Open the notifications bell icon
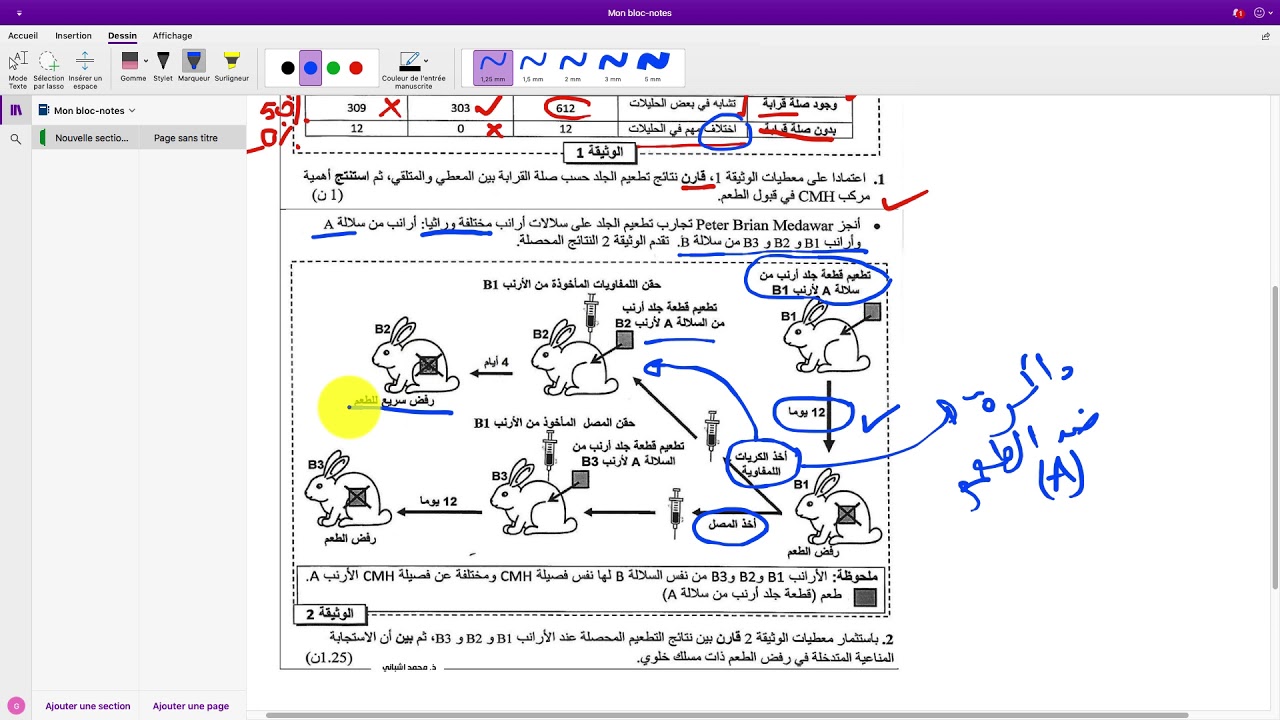This screenshot has width=1280, height=720. [x=1238, y=13]
